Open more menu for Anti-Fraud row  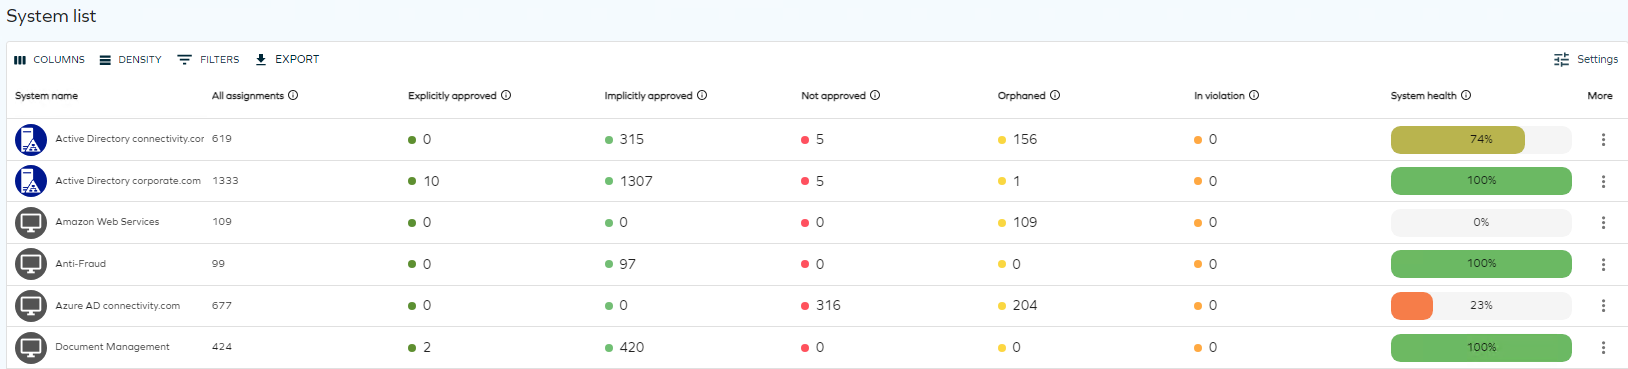[x=1603, y=265]
